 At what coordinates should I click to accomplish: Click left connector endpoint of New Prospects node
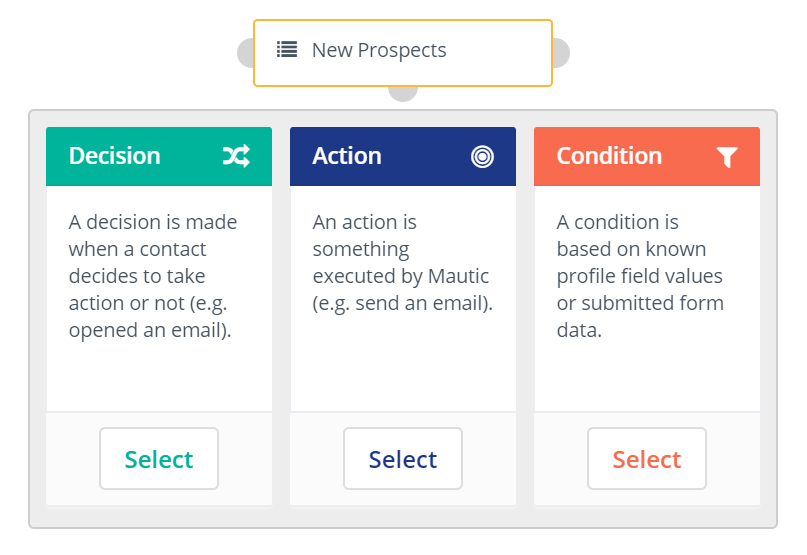tap(245, 53)
